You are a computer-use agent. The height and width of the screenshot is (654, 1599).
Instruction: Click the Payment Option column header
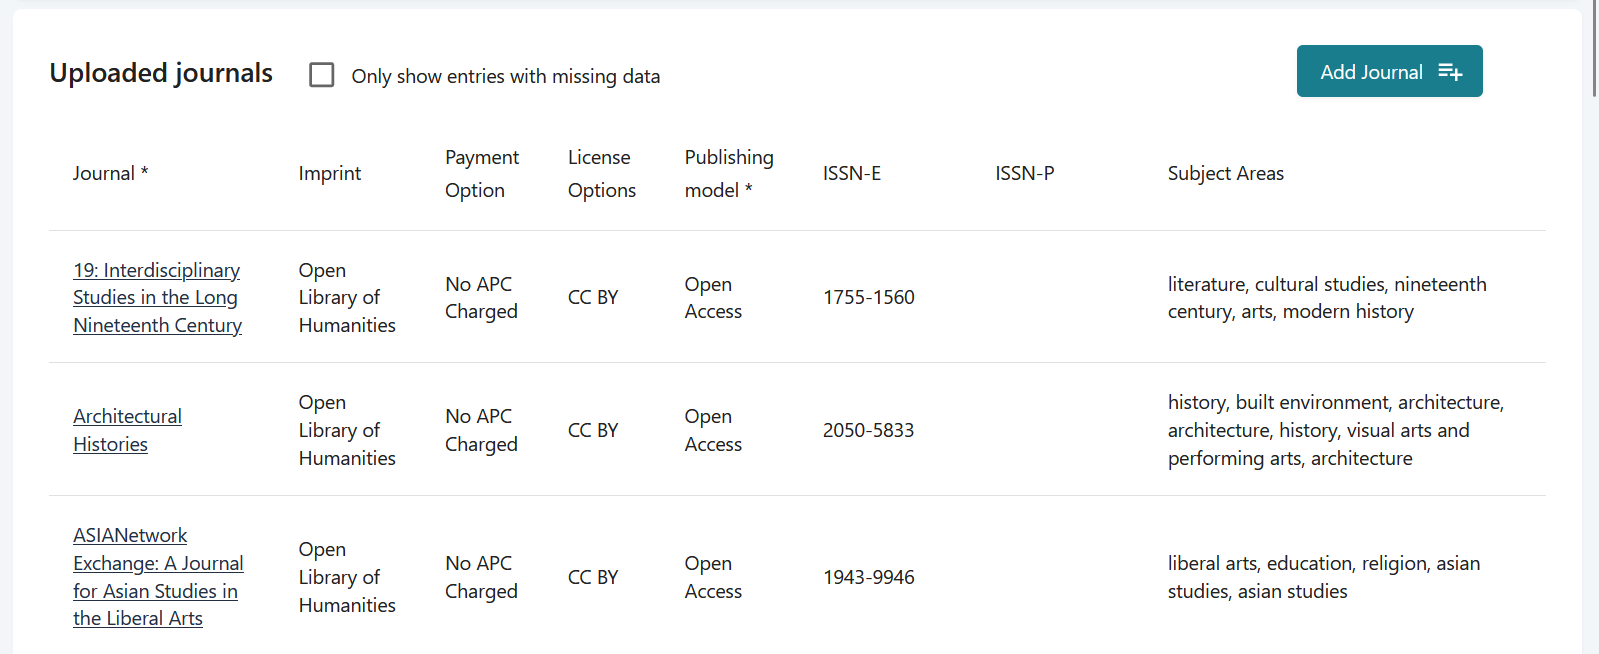(x=482, y=172)
